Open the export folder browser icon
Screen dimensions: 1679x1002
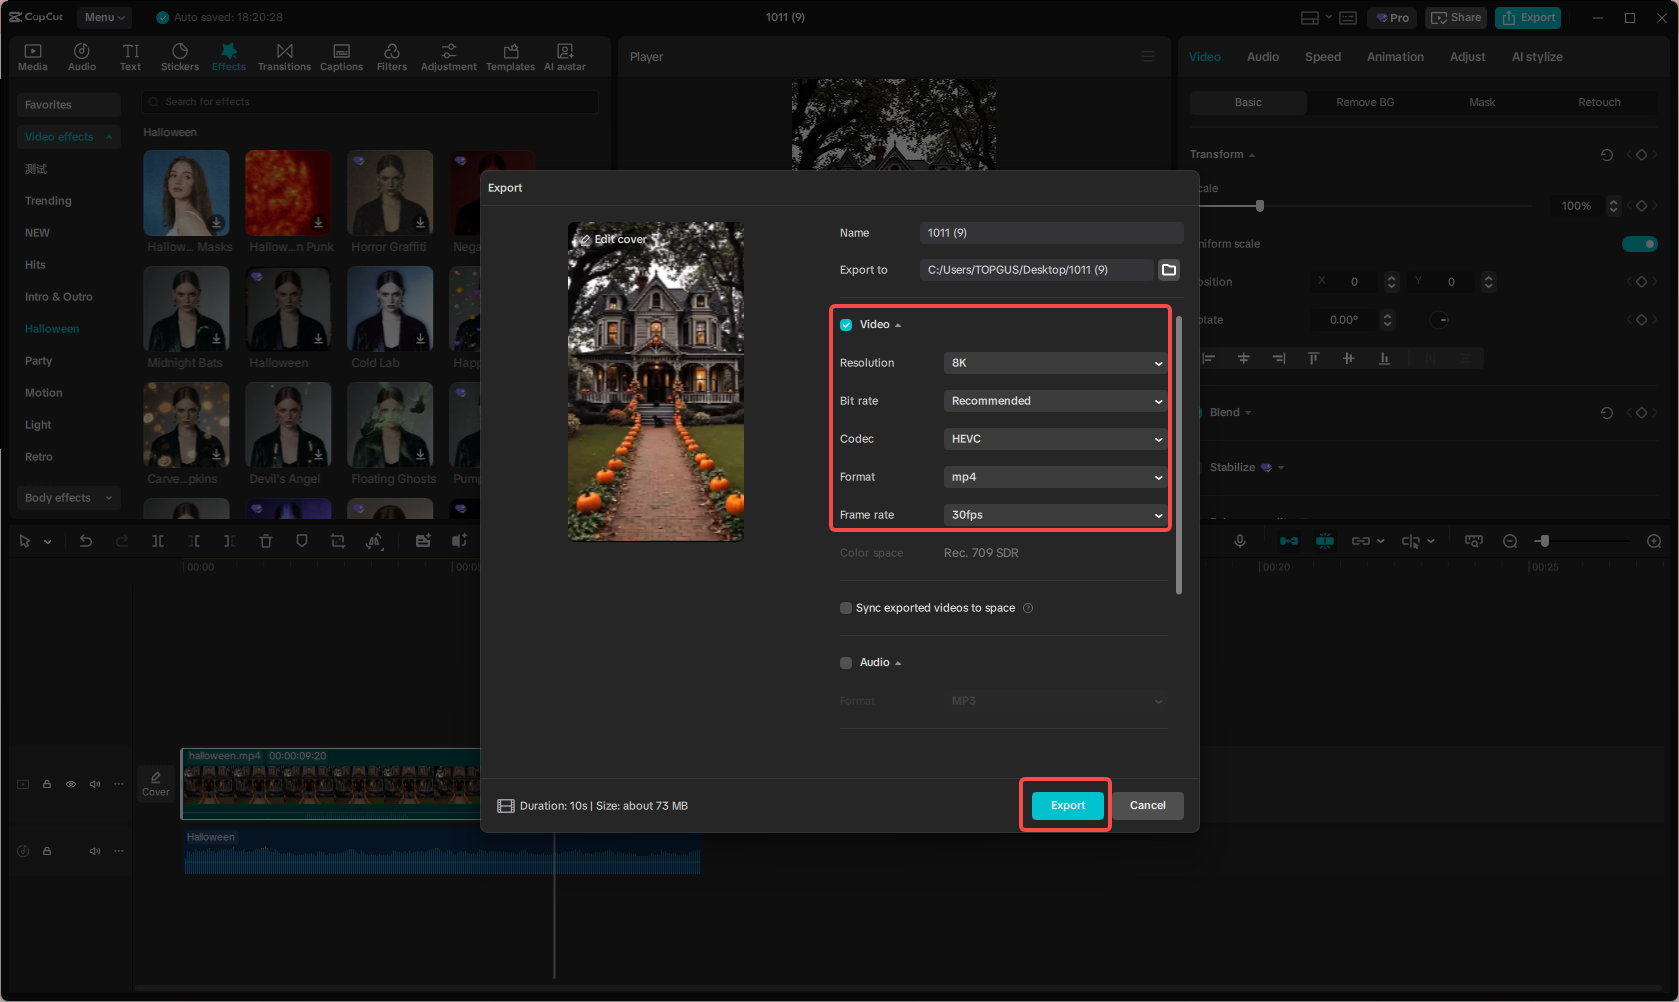pyautogui.click(x=1168, y=269)
